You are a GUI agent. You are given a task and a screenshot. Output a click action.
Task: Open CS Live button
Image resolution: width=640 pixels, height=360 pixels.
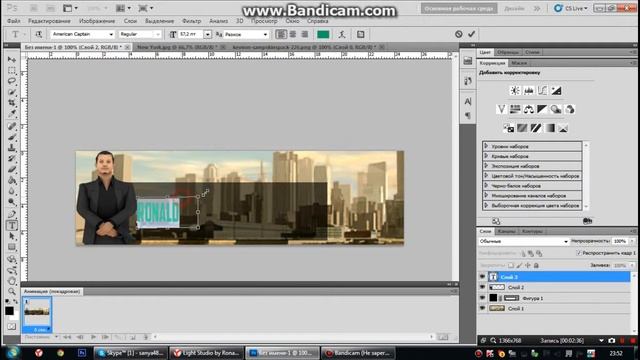[571, 8]
